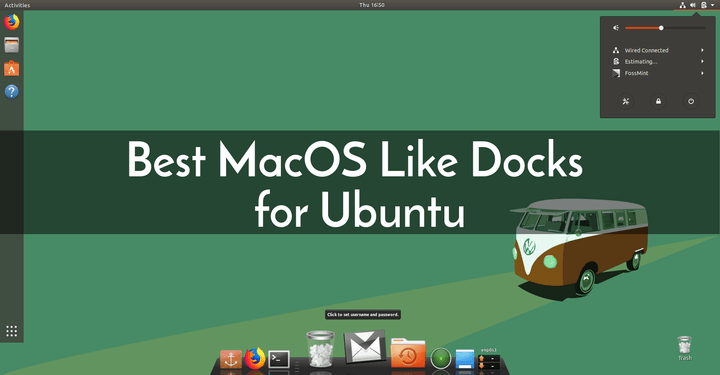Expand the Estimating… submenu arrow
The height and width of the screenshot is (375, 720).
(702, 62)
